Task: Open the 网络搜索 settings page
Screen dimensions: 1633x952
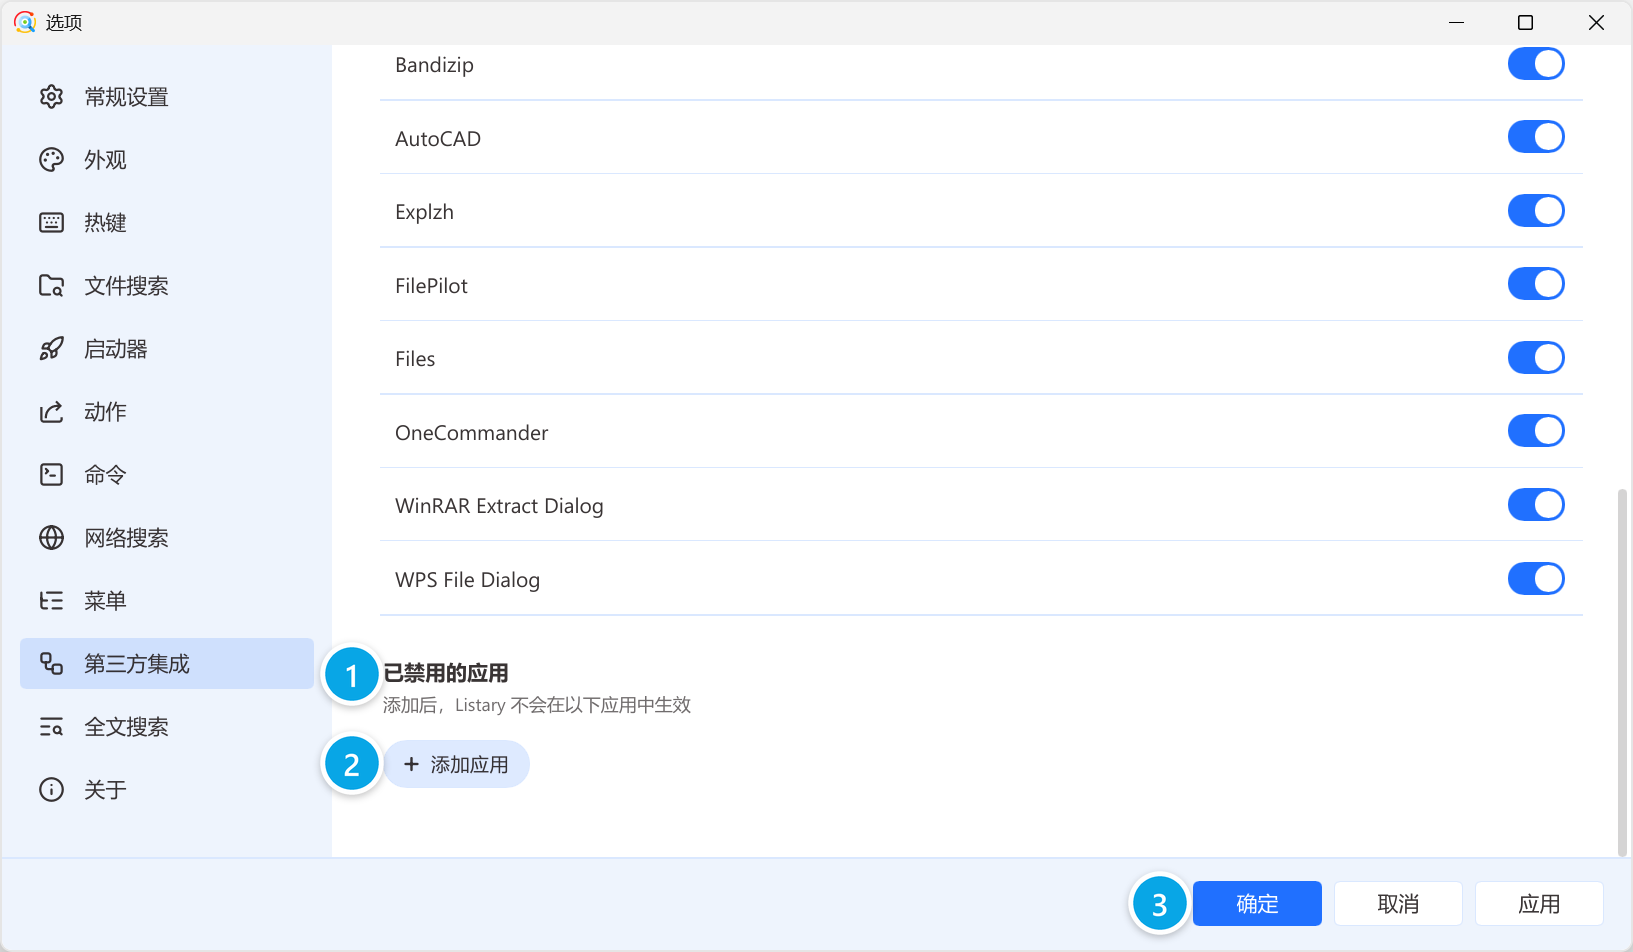Action: [167, 538]
